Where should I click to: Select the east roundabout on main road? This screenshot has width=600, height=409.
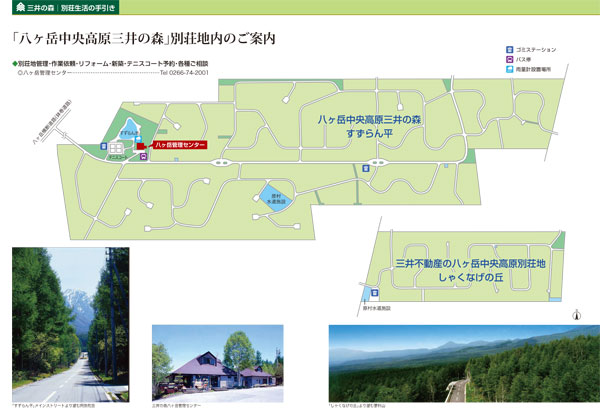[378, 163]
